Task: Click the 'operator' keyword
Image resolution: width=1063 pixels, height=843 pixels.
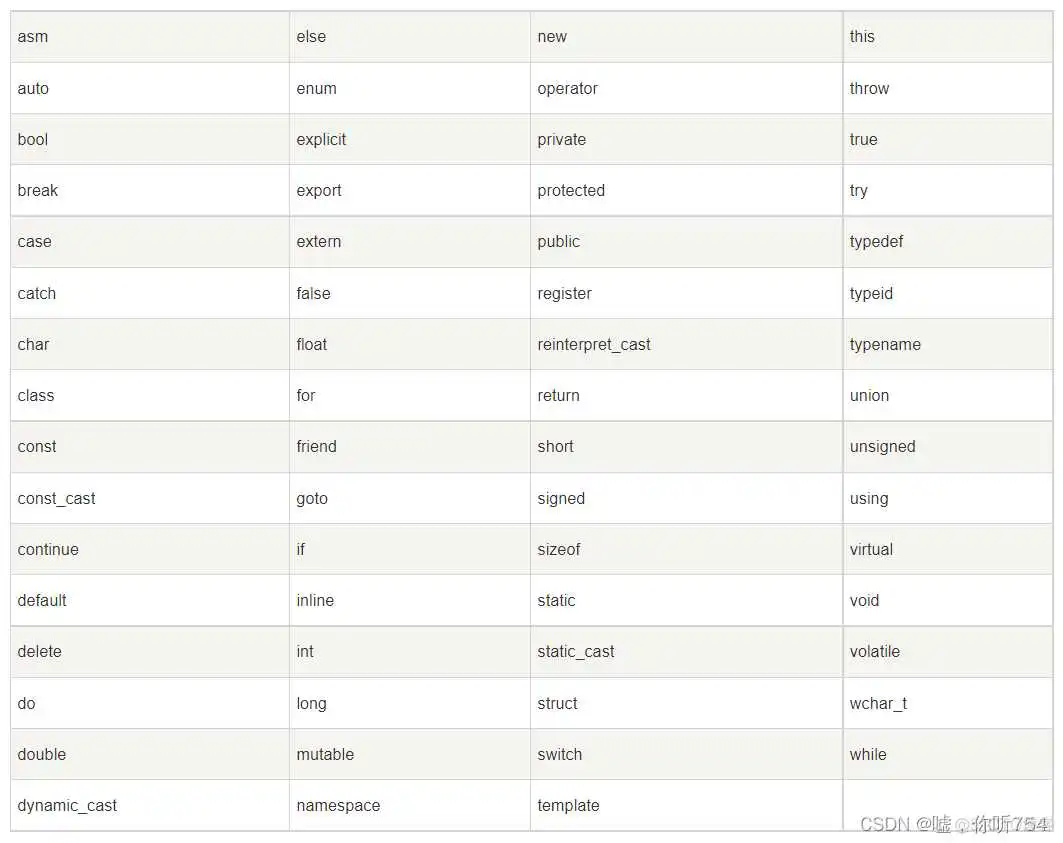Action: pyautogui.click(x=567, y=89)
